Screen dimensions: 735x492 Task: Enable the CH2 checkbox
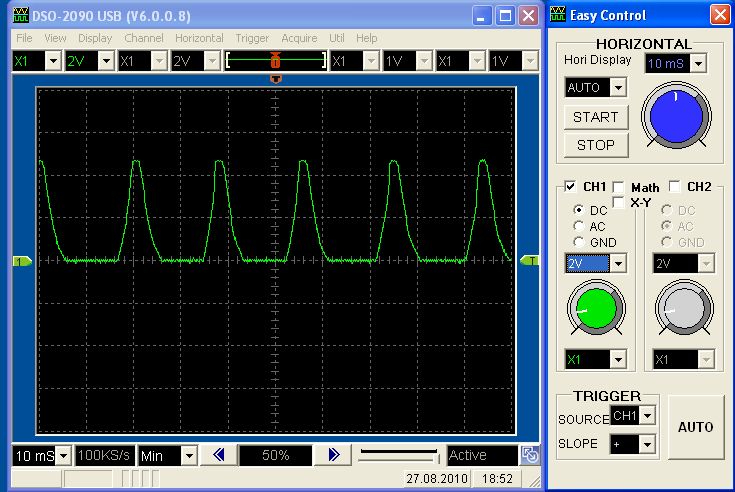(x=675, y=187)
